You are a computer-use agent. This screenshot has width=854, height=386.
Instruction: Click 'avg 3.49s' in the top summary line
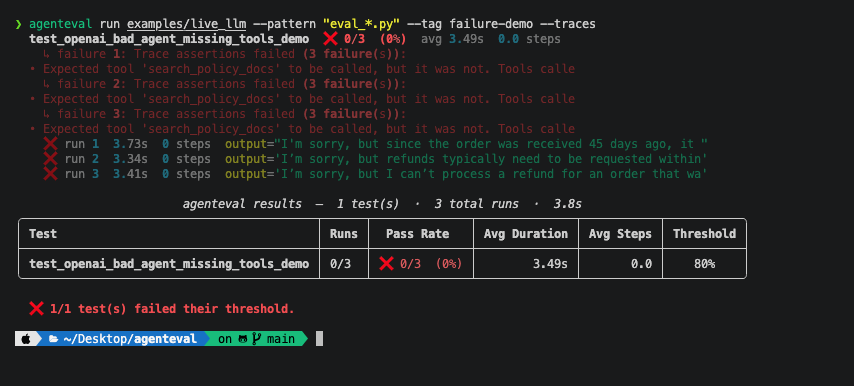452,39
